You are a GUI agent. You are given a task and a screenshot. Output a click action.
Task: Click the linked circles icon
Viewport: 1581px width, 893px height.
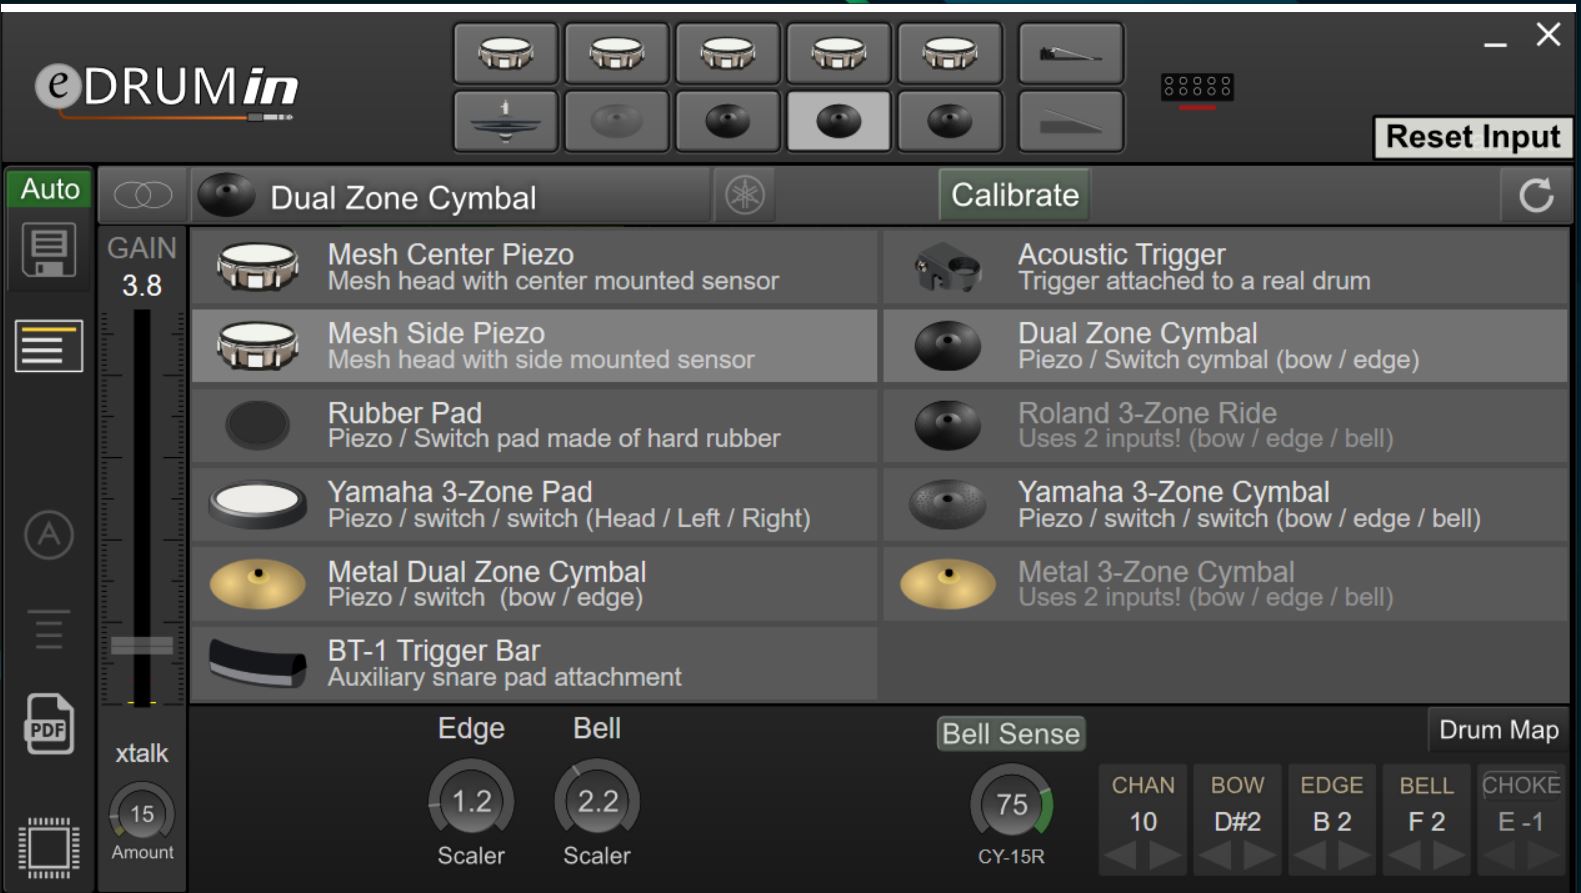coord(143,195)
